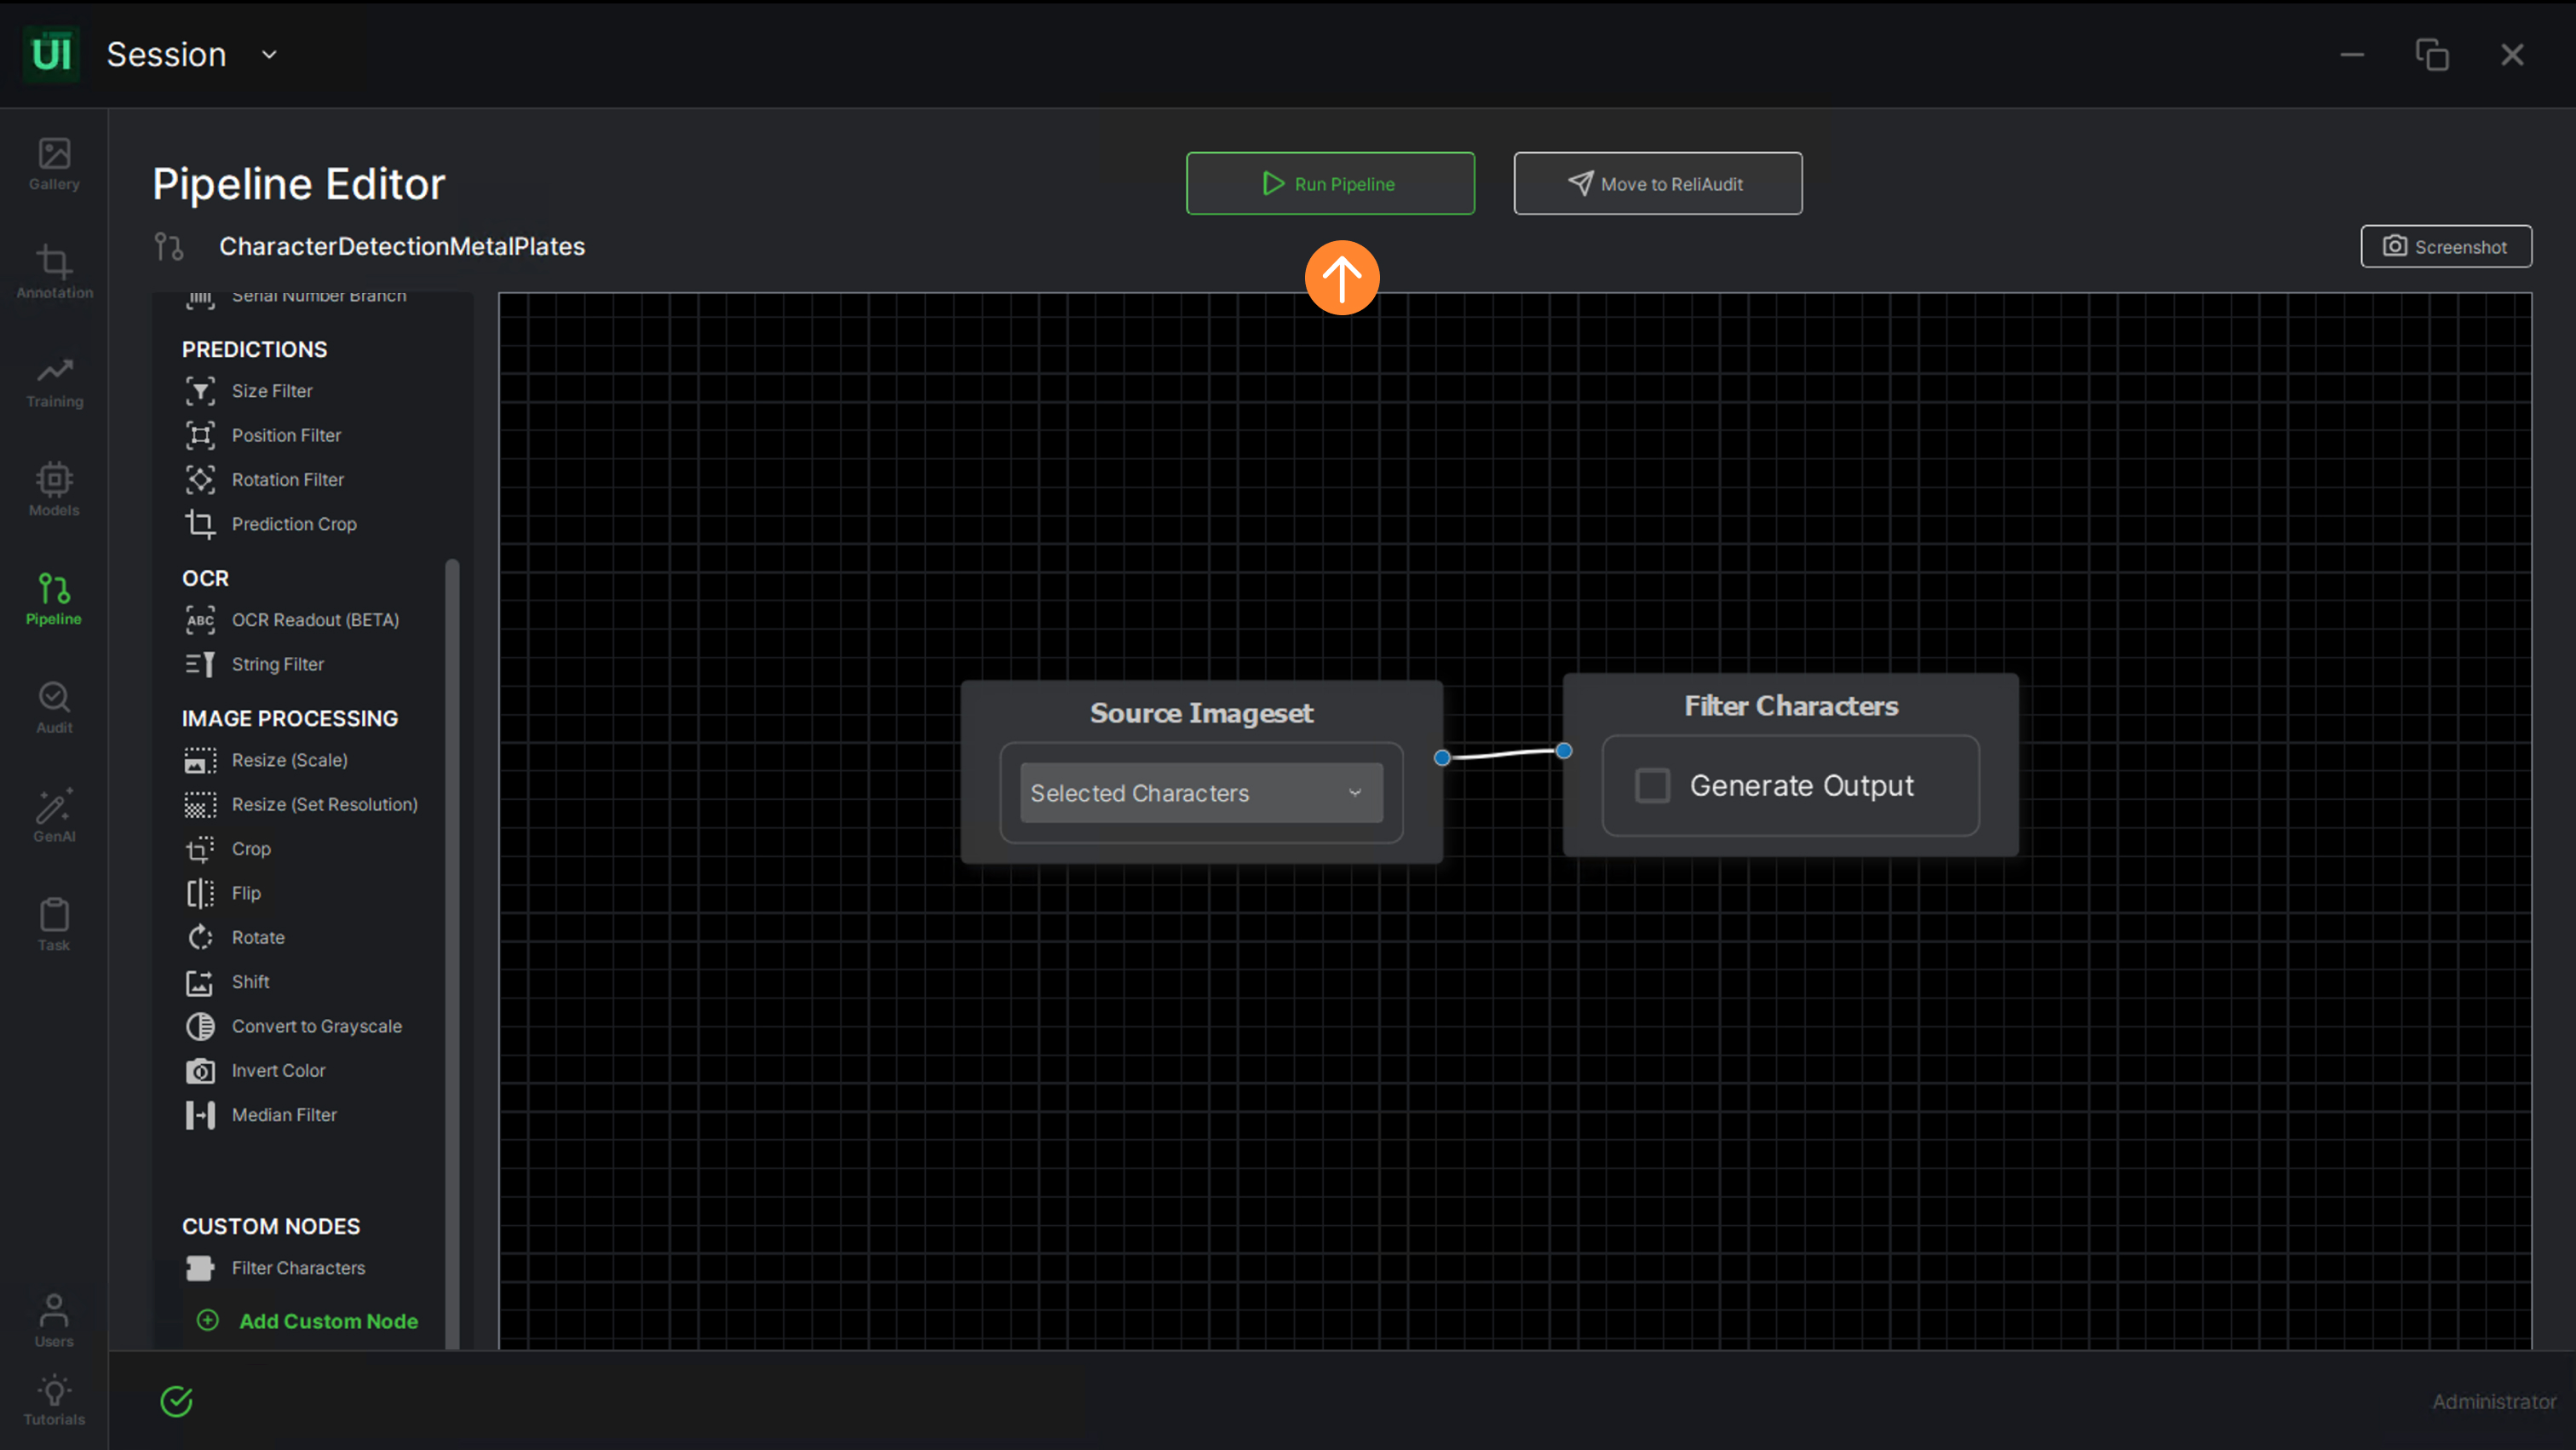This screenshot has height=1450, width=2576.
Task: Select the Source Imageset node title
Action: click(x=1201, y=713)
